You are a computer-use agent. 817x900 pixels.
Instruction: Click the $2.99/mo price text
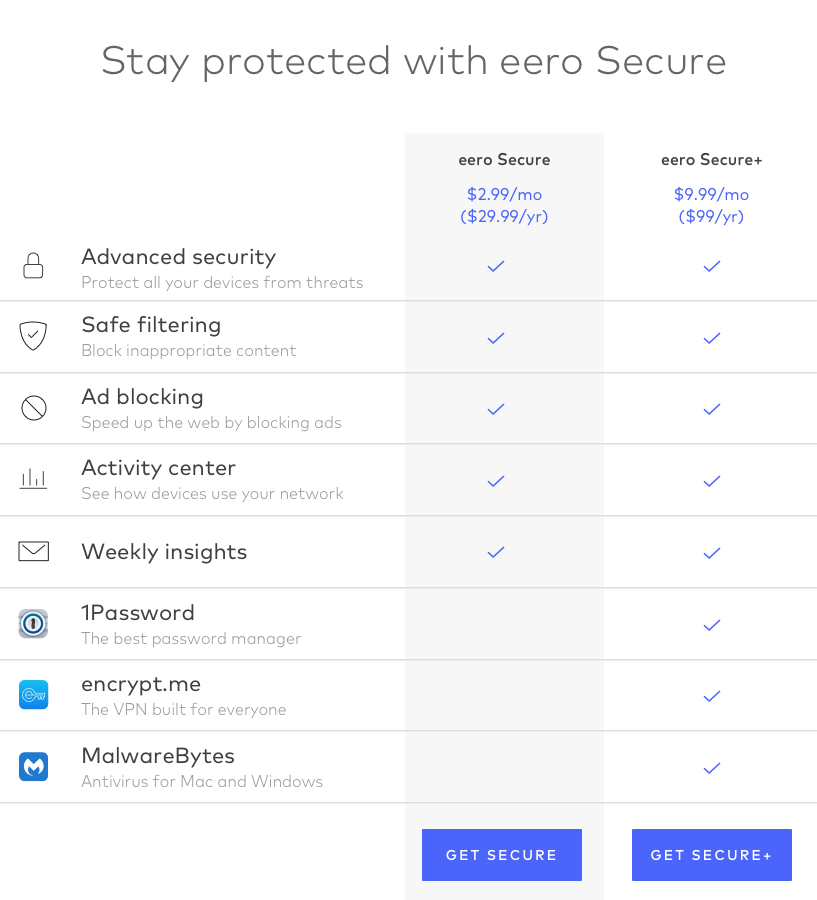[504, 194]
